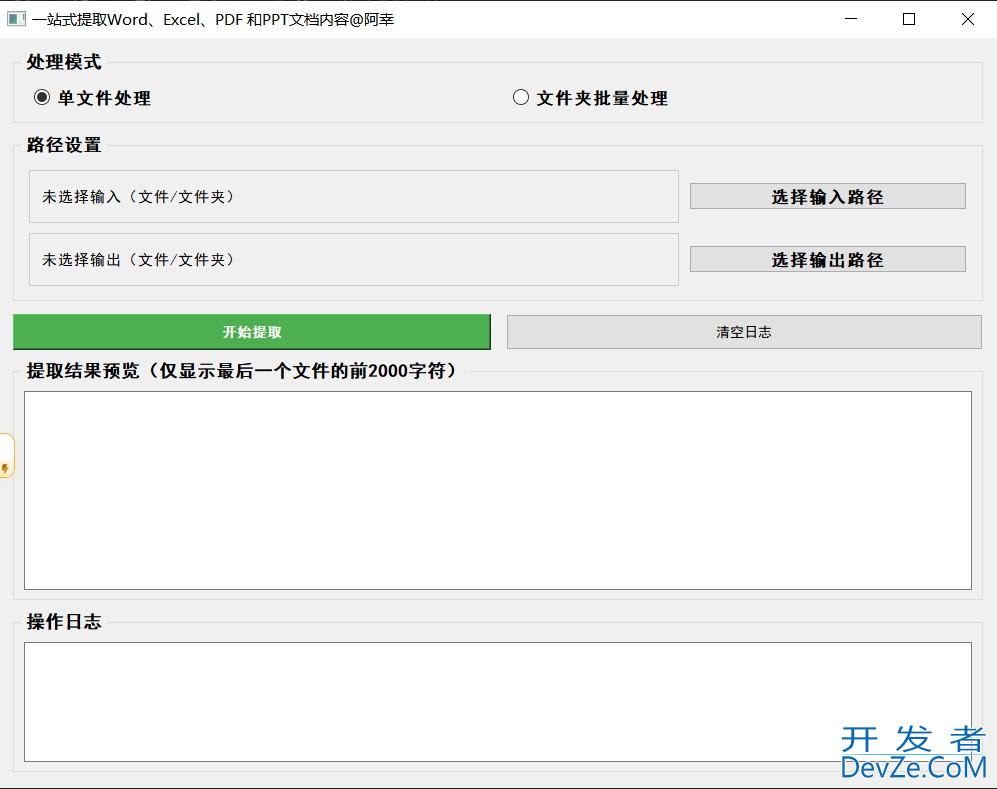997x789 pixels.
Task: Click the 未选择输入 input path field
Action: pos(353,197)
